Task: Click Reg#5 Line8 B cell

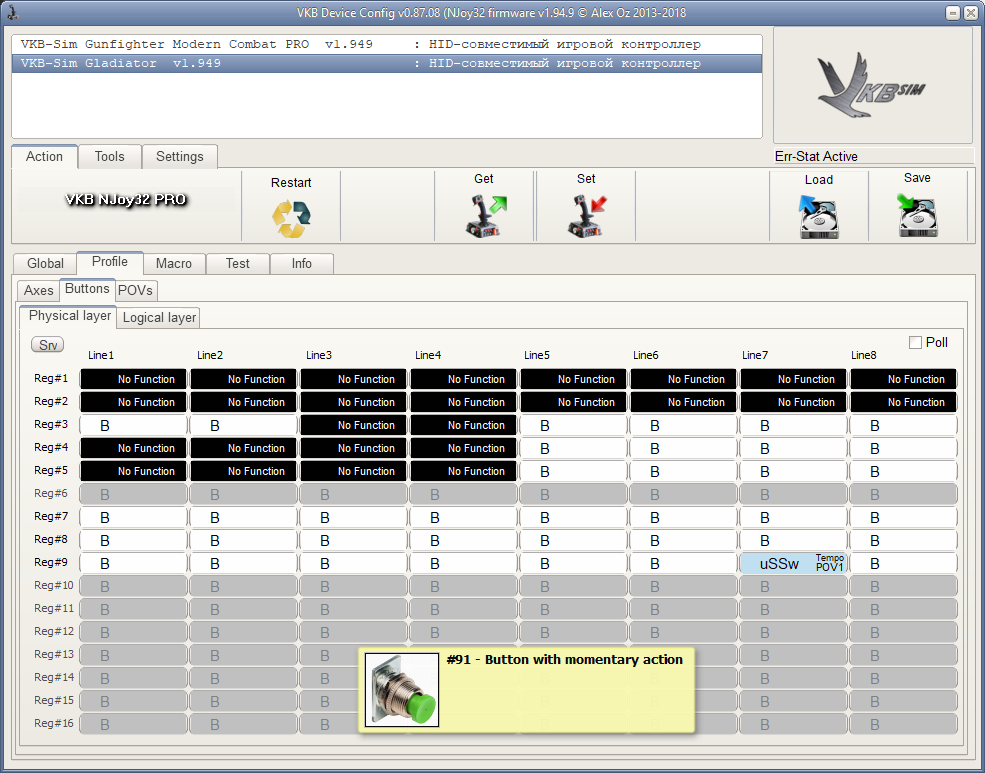Action: tap(903, 471)
